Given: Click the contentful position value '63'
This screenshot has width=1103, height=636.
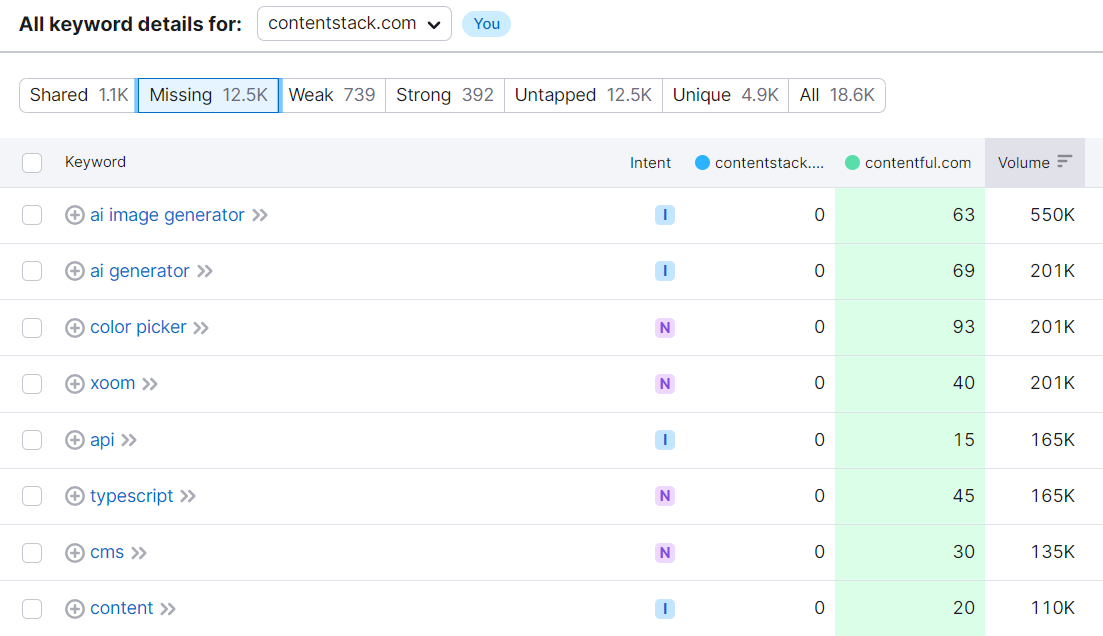Looking at the screenshot, I should [x=964, y=215].
